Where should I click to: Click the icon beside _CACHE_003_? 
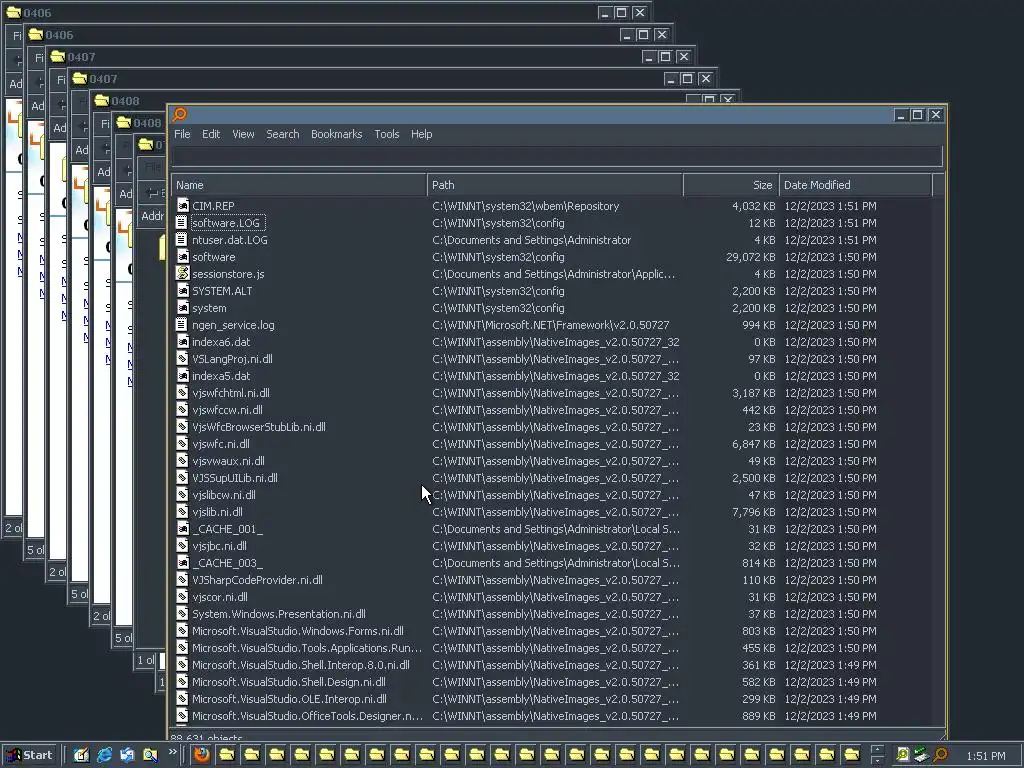[x=183, y=563]
